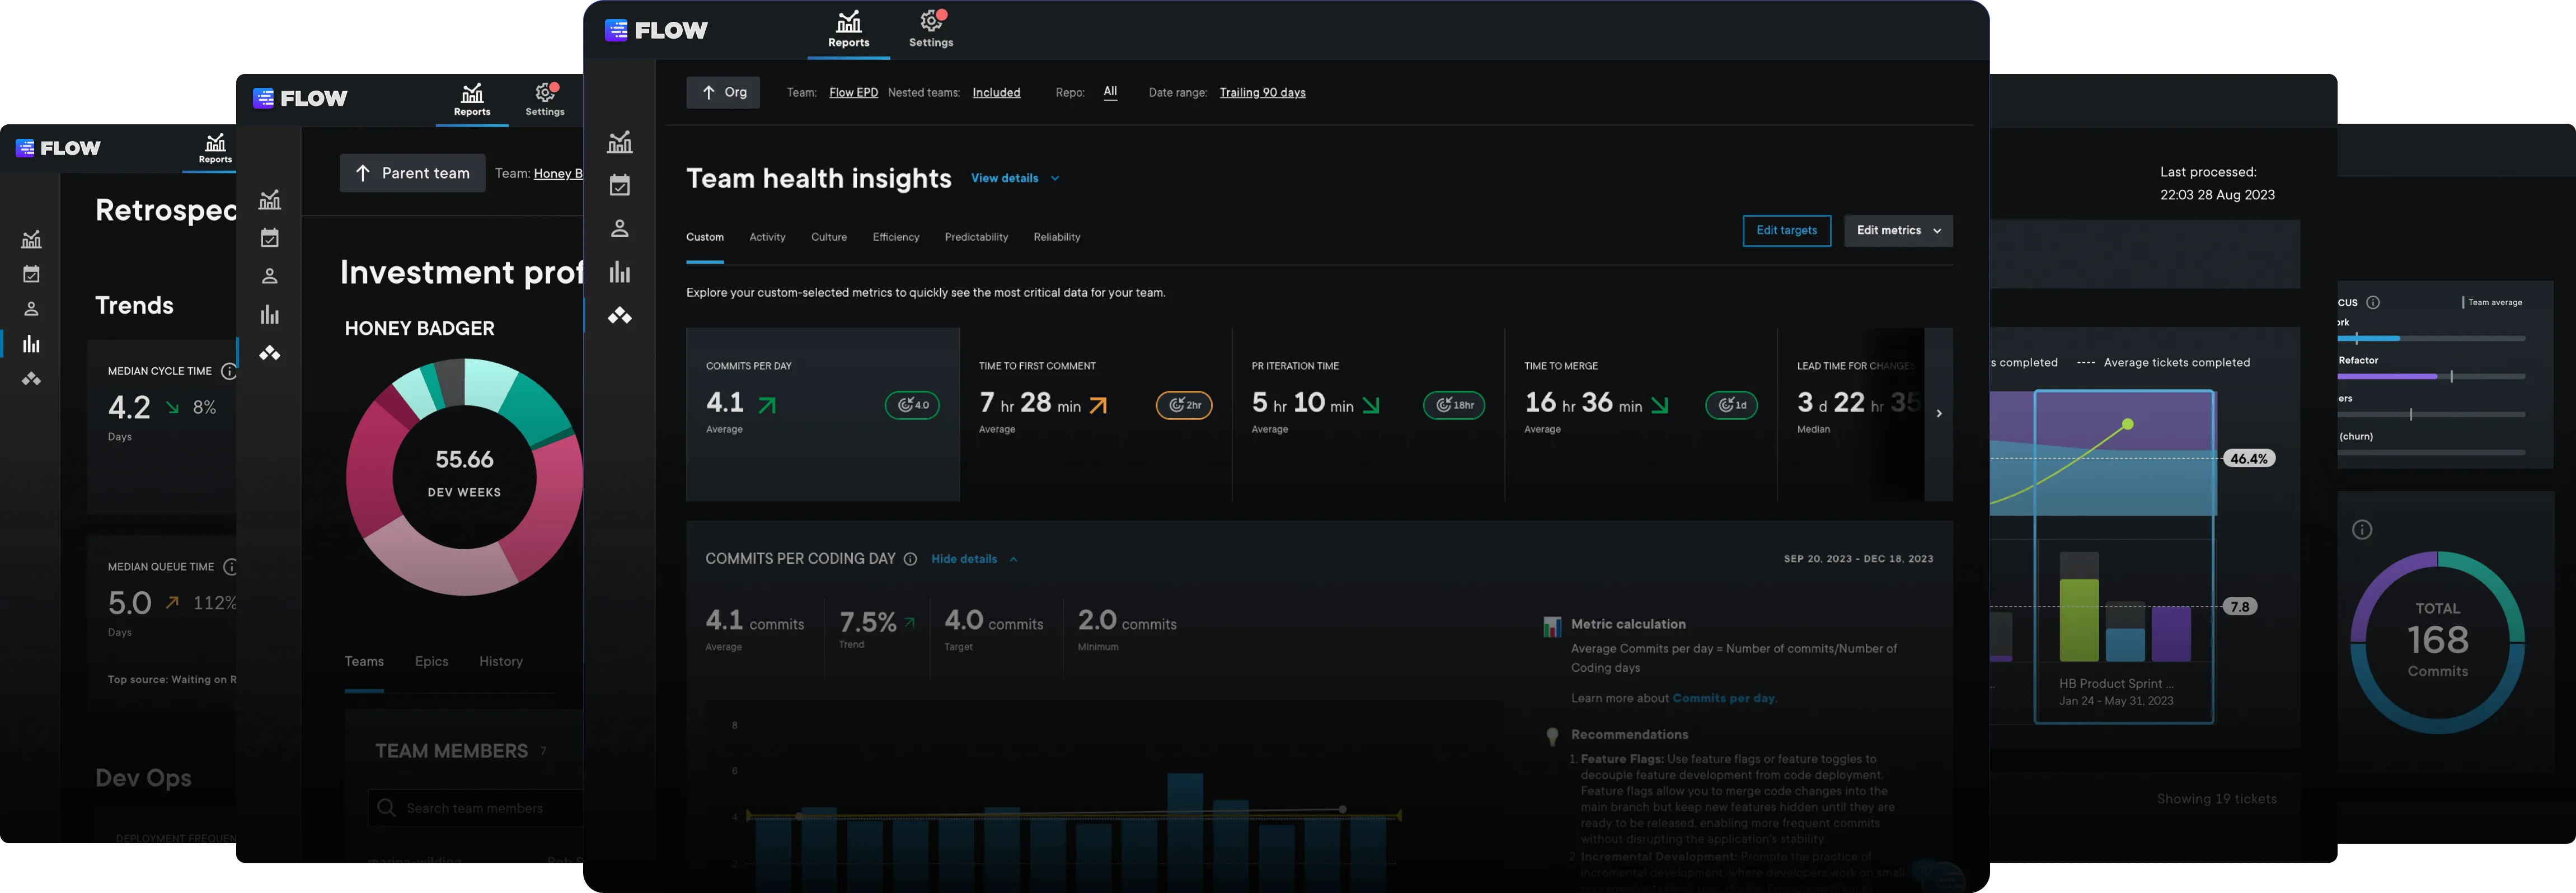2576x893 pixels.
Task: Switch to the Efficiency tab
Action: [895, 237]
